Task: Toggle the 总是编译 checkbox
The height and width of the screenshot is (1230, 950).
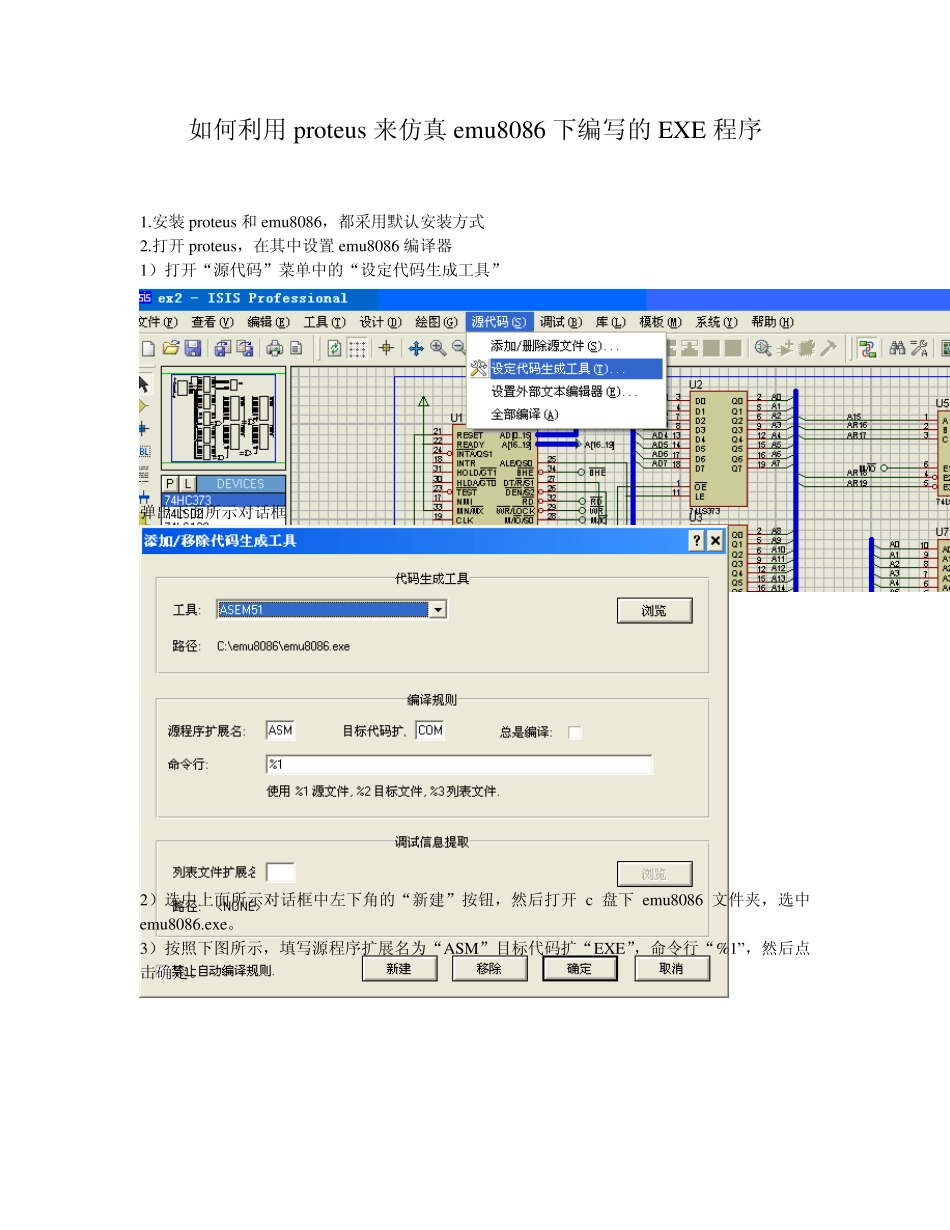Action: [575, 733]
